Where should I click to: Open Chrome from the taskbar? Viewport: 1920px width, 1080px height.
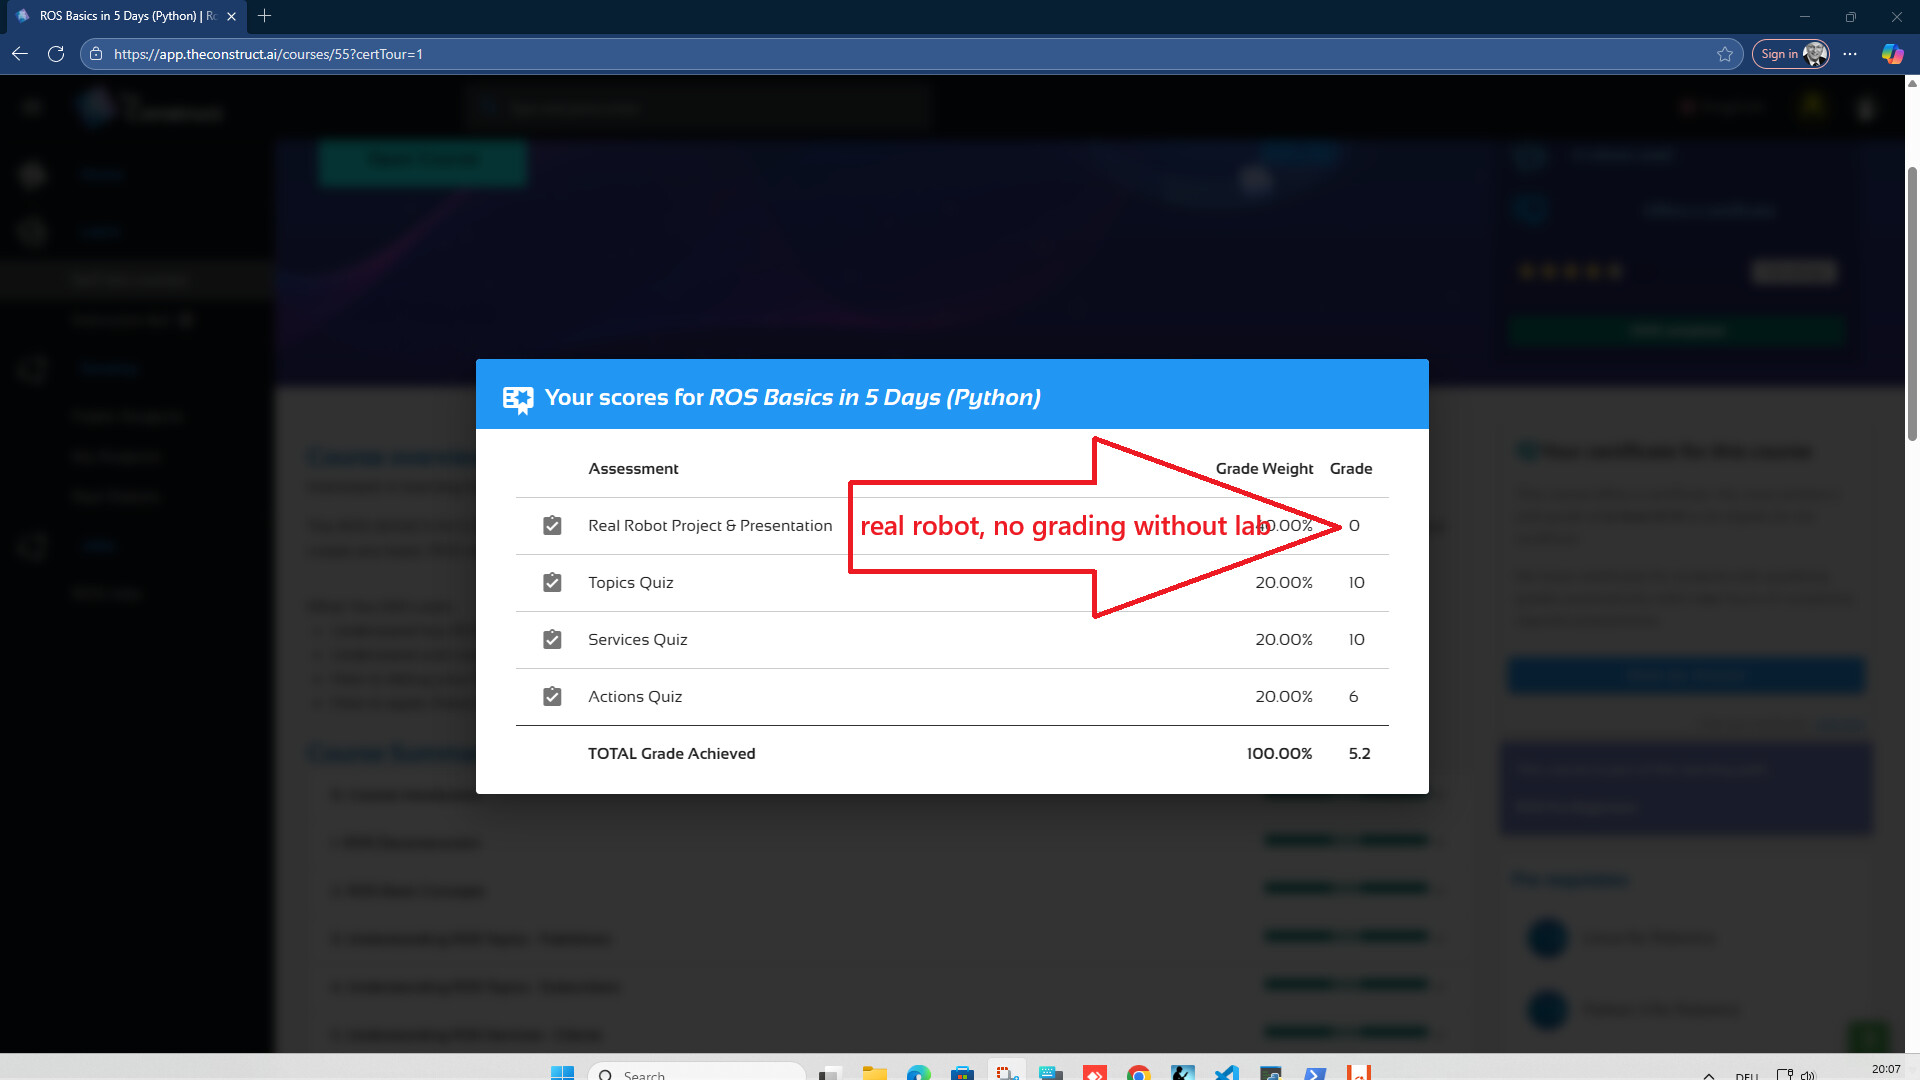click(x=1138, y=1073)
